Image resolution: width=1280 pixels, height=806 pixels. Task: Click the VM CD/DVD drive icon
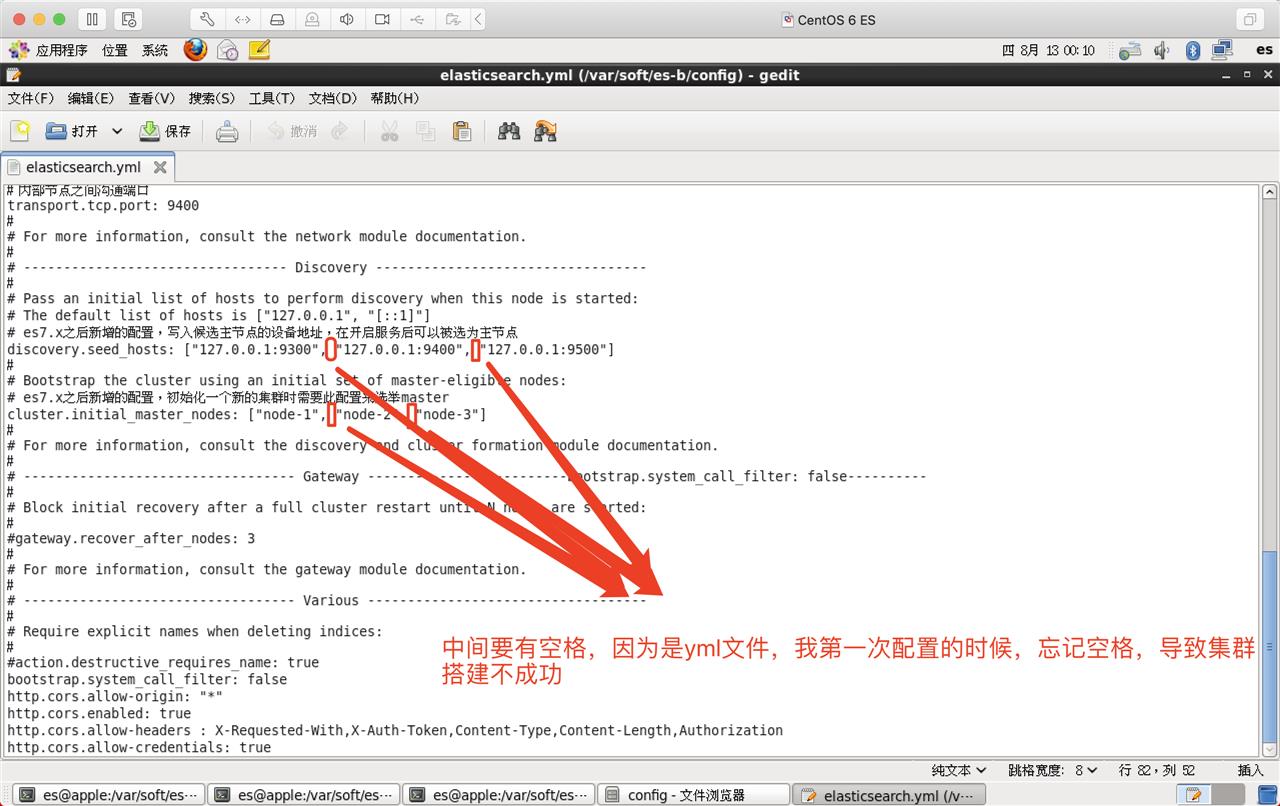(312, 19)
